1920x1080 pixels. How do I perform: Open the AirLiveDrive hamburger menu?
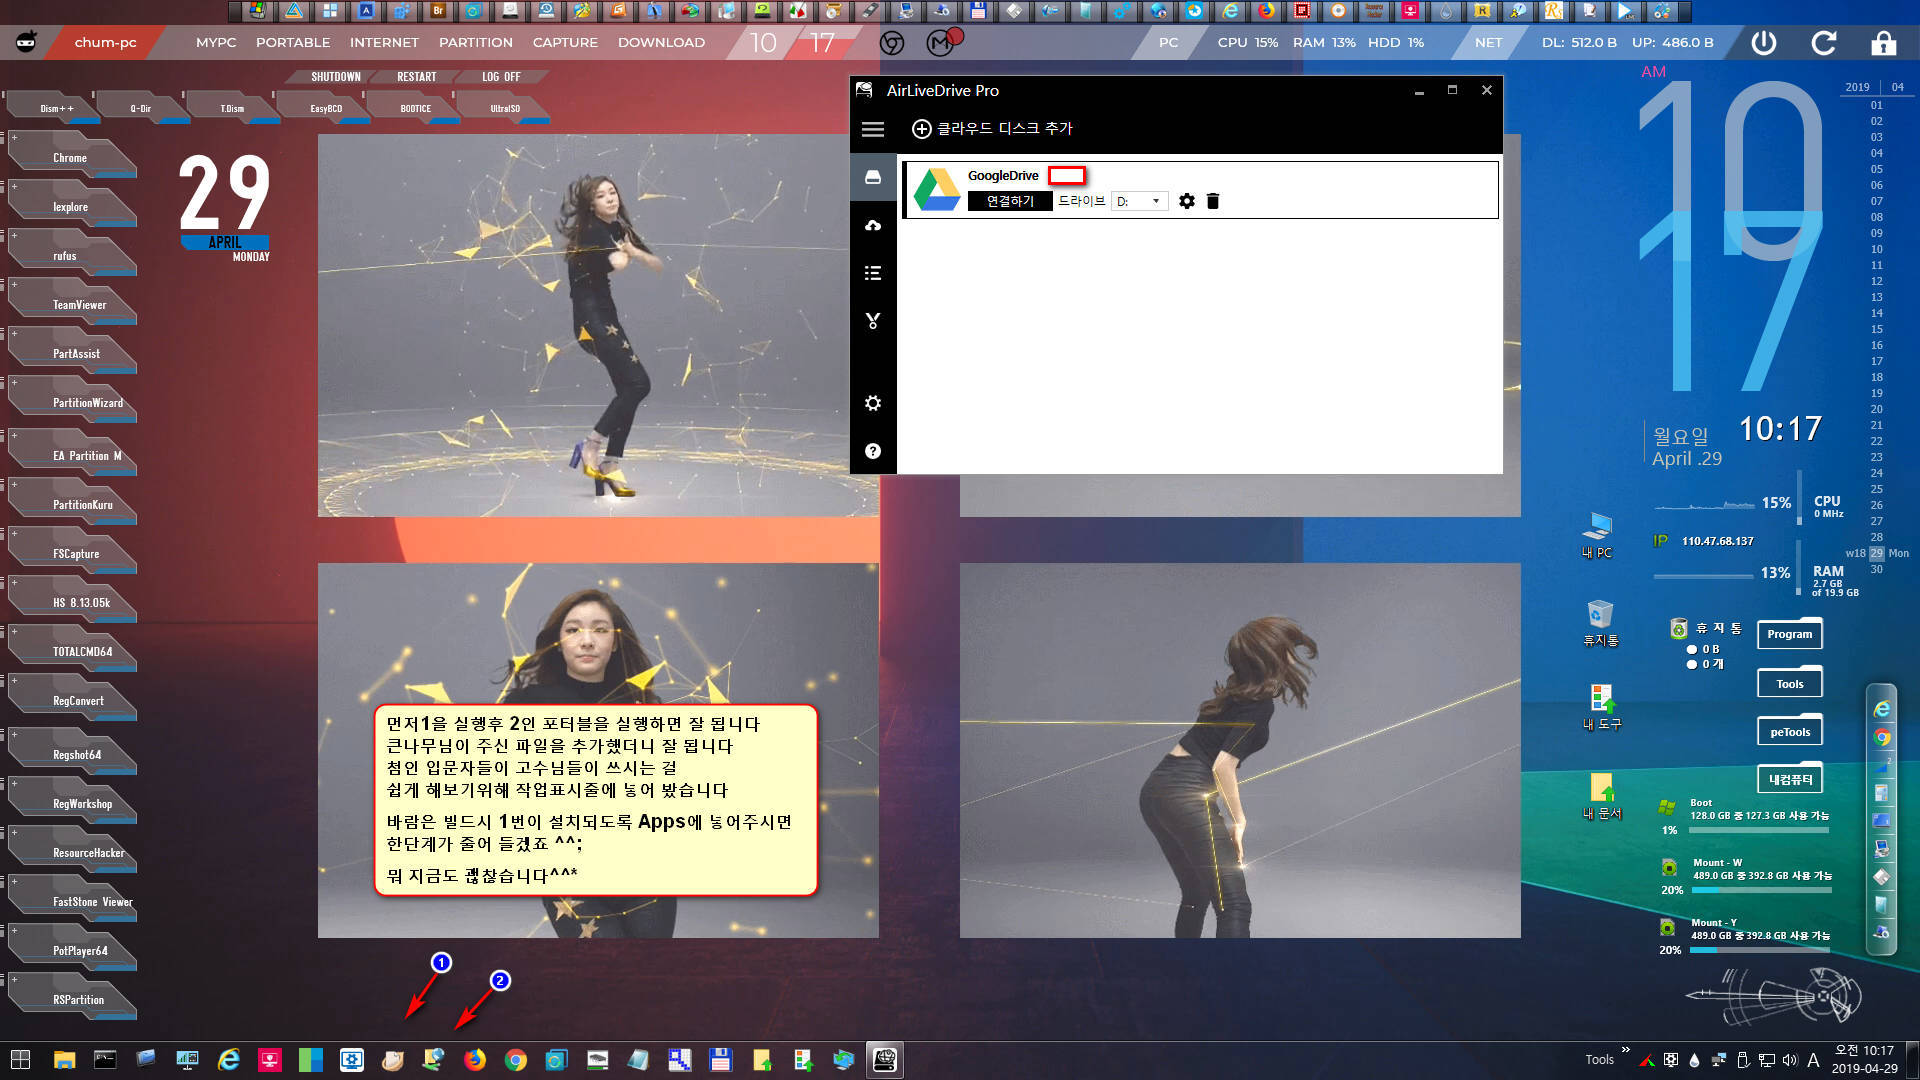(873, 129)
